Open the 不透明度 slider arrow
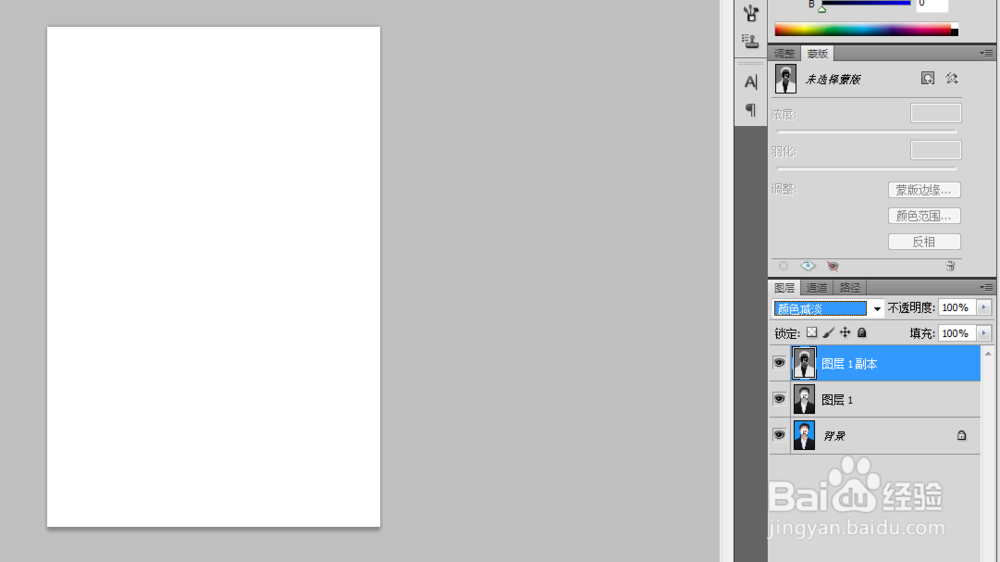The width and height of the screenshot is (1000, 562). 984,307
